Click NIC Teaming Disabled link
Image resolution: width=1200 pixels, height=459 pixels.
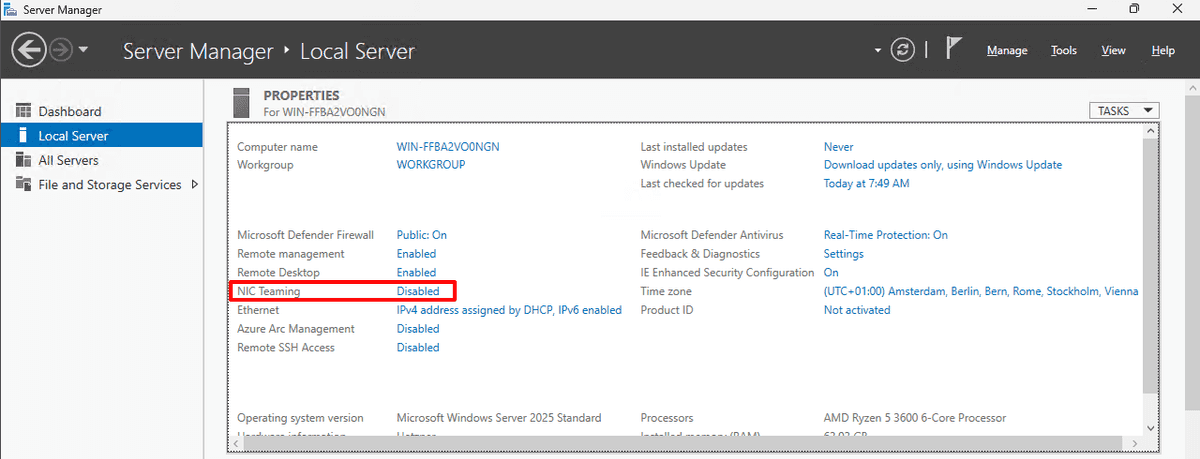click(x=418, y=291)
